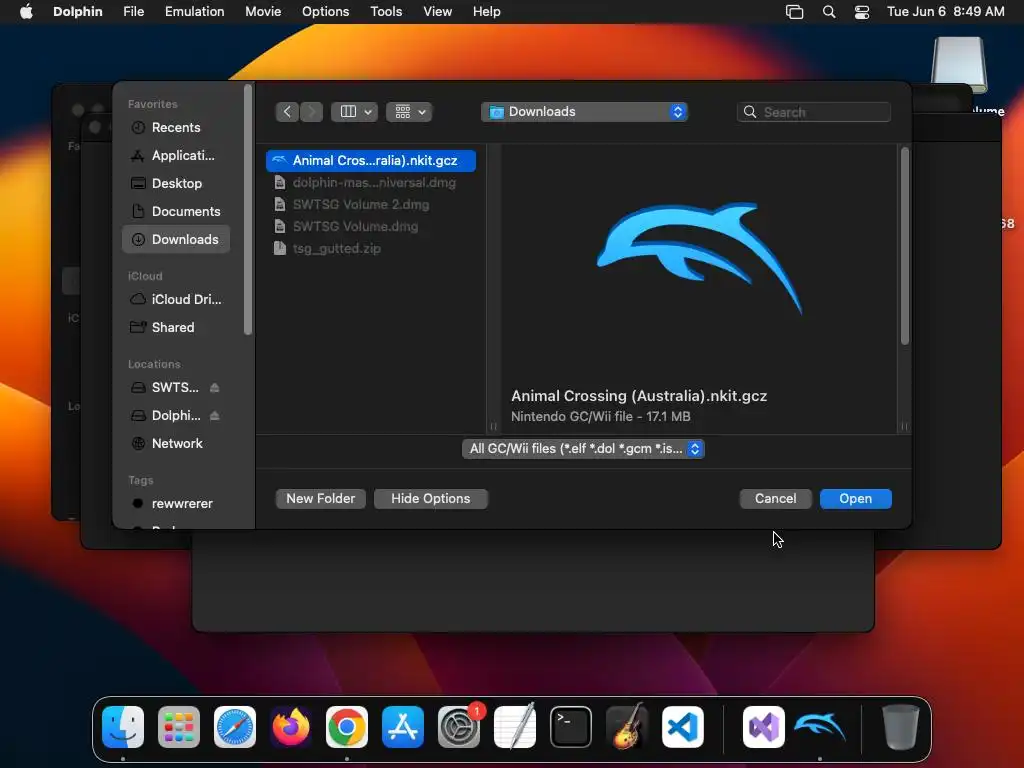Screen dimensions: 1024x768
Task: Open the Tools menu
Action: [x=386, y=11]
